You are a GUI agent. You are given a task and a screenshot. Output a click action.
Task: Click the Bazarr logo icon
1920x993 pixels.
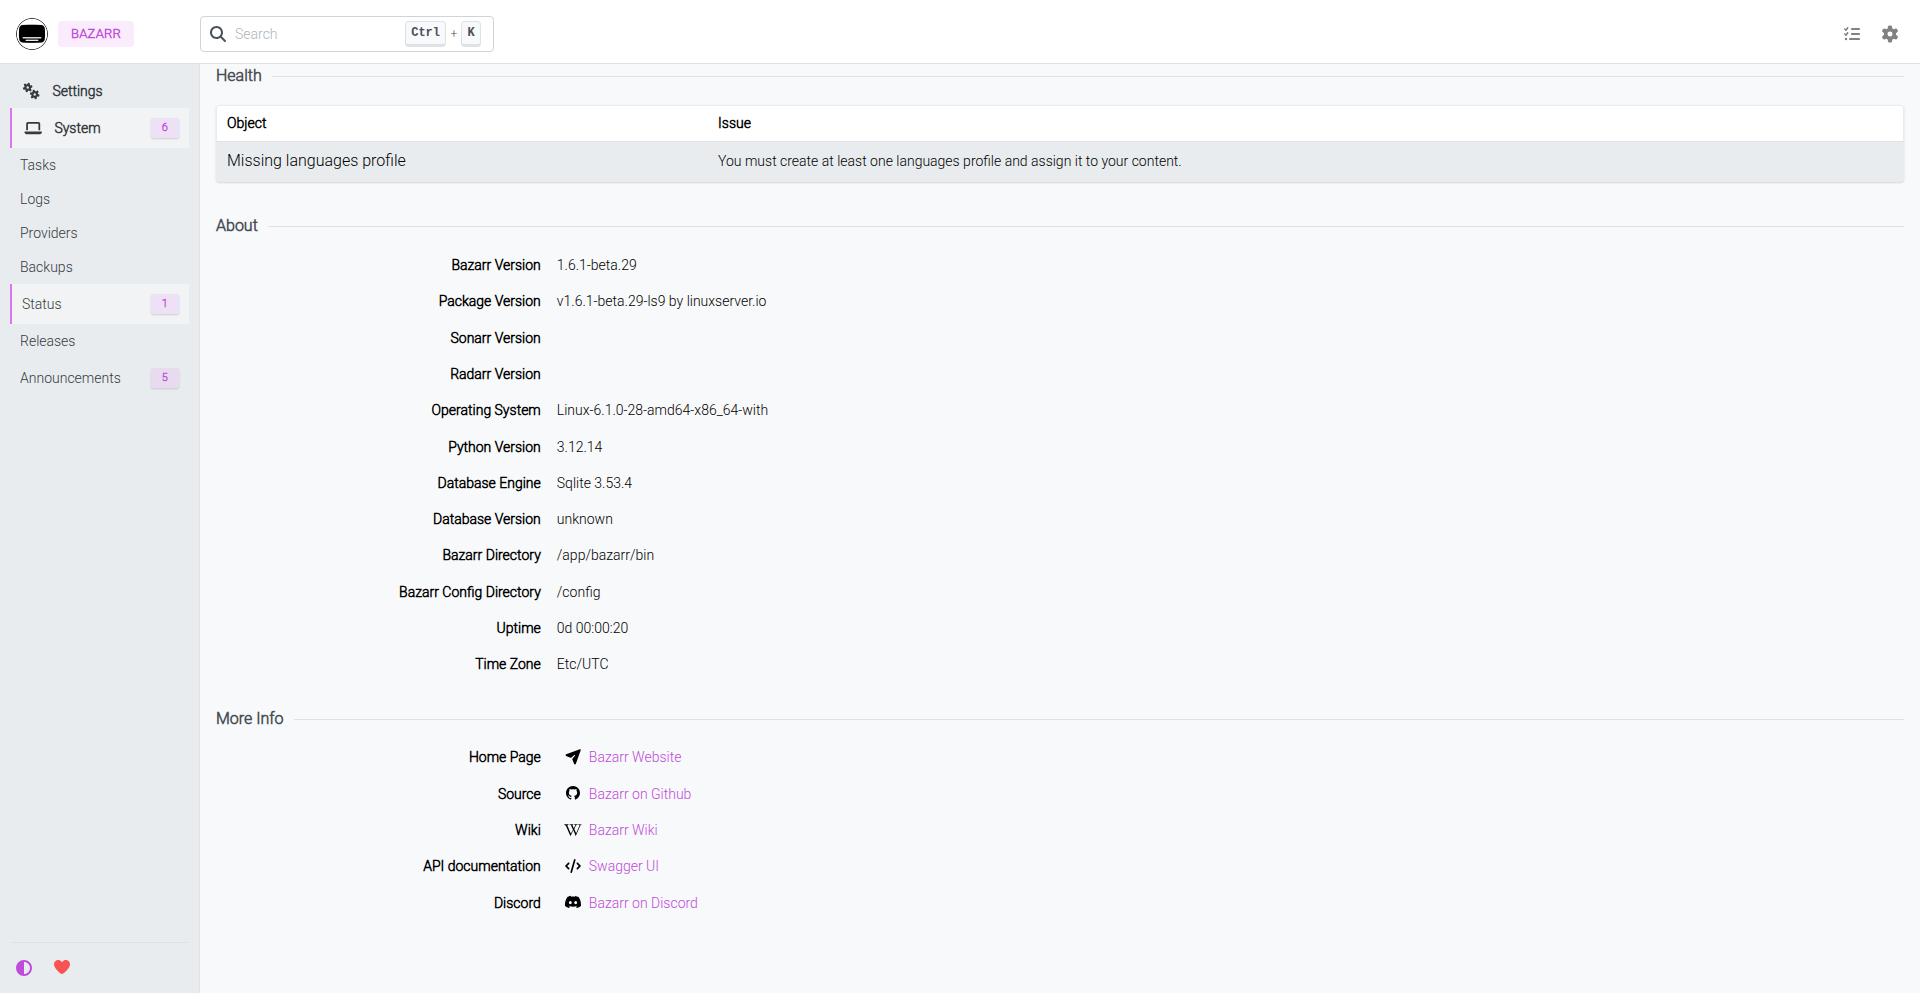tap(32, 33)
